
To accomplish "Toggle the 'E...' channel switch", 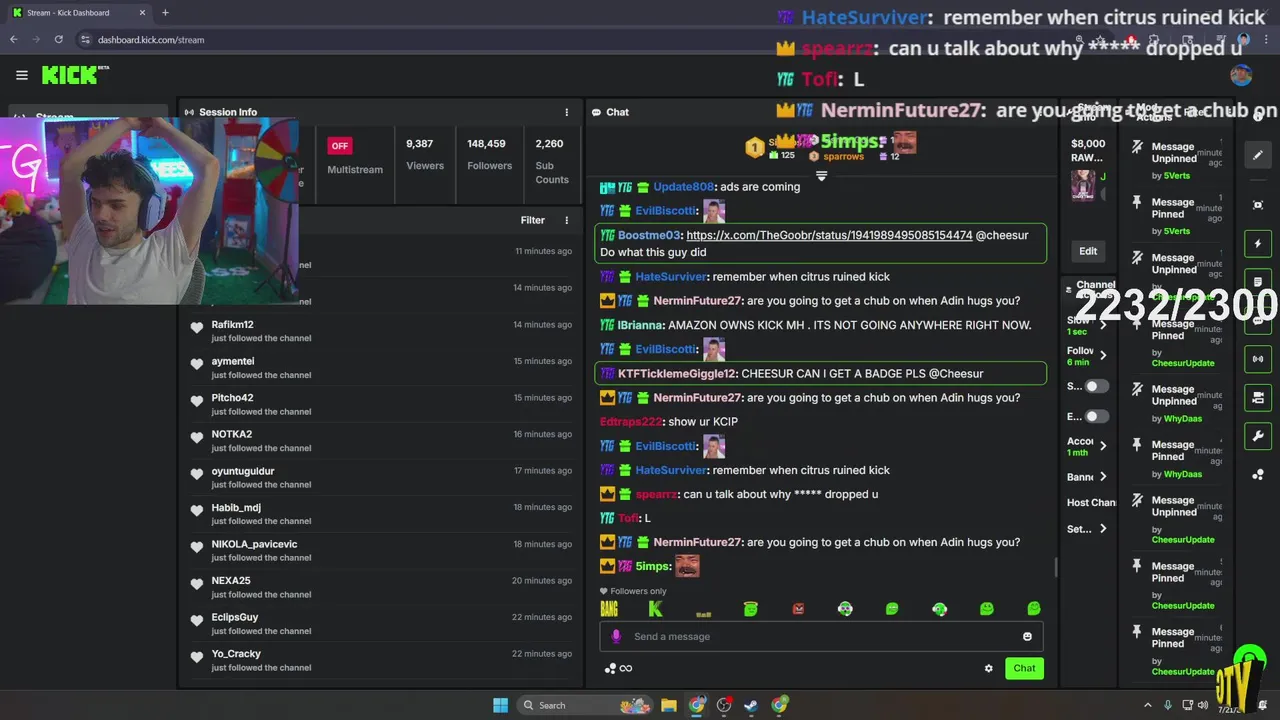I will [x=1097, y=416].
